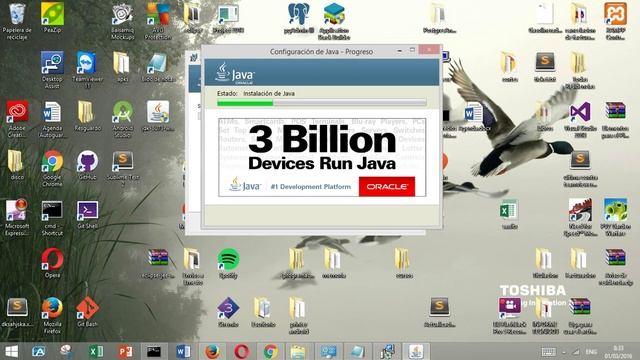Open the Excel file on the desktop
Screen dimensions: 640x360
point(509,213)
